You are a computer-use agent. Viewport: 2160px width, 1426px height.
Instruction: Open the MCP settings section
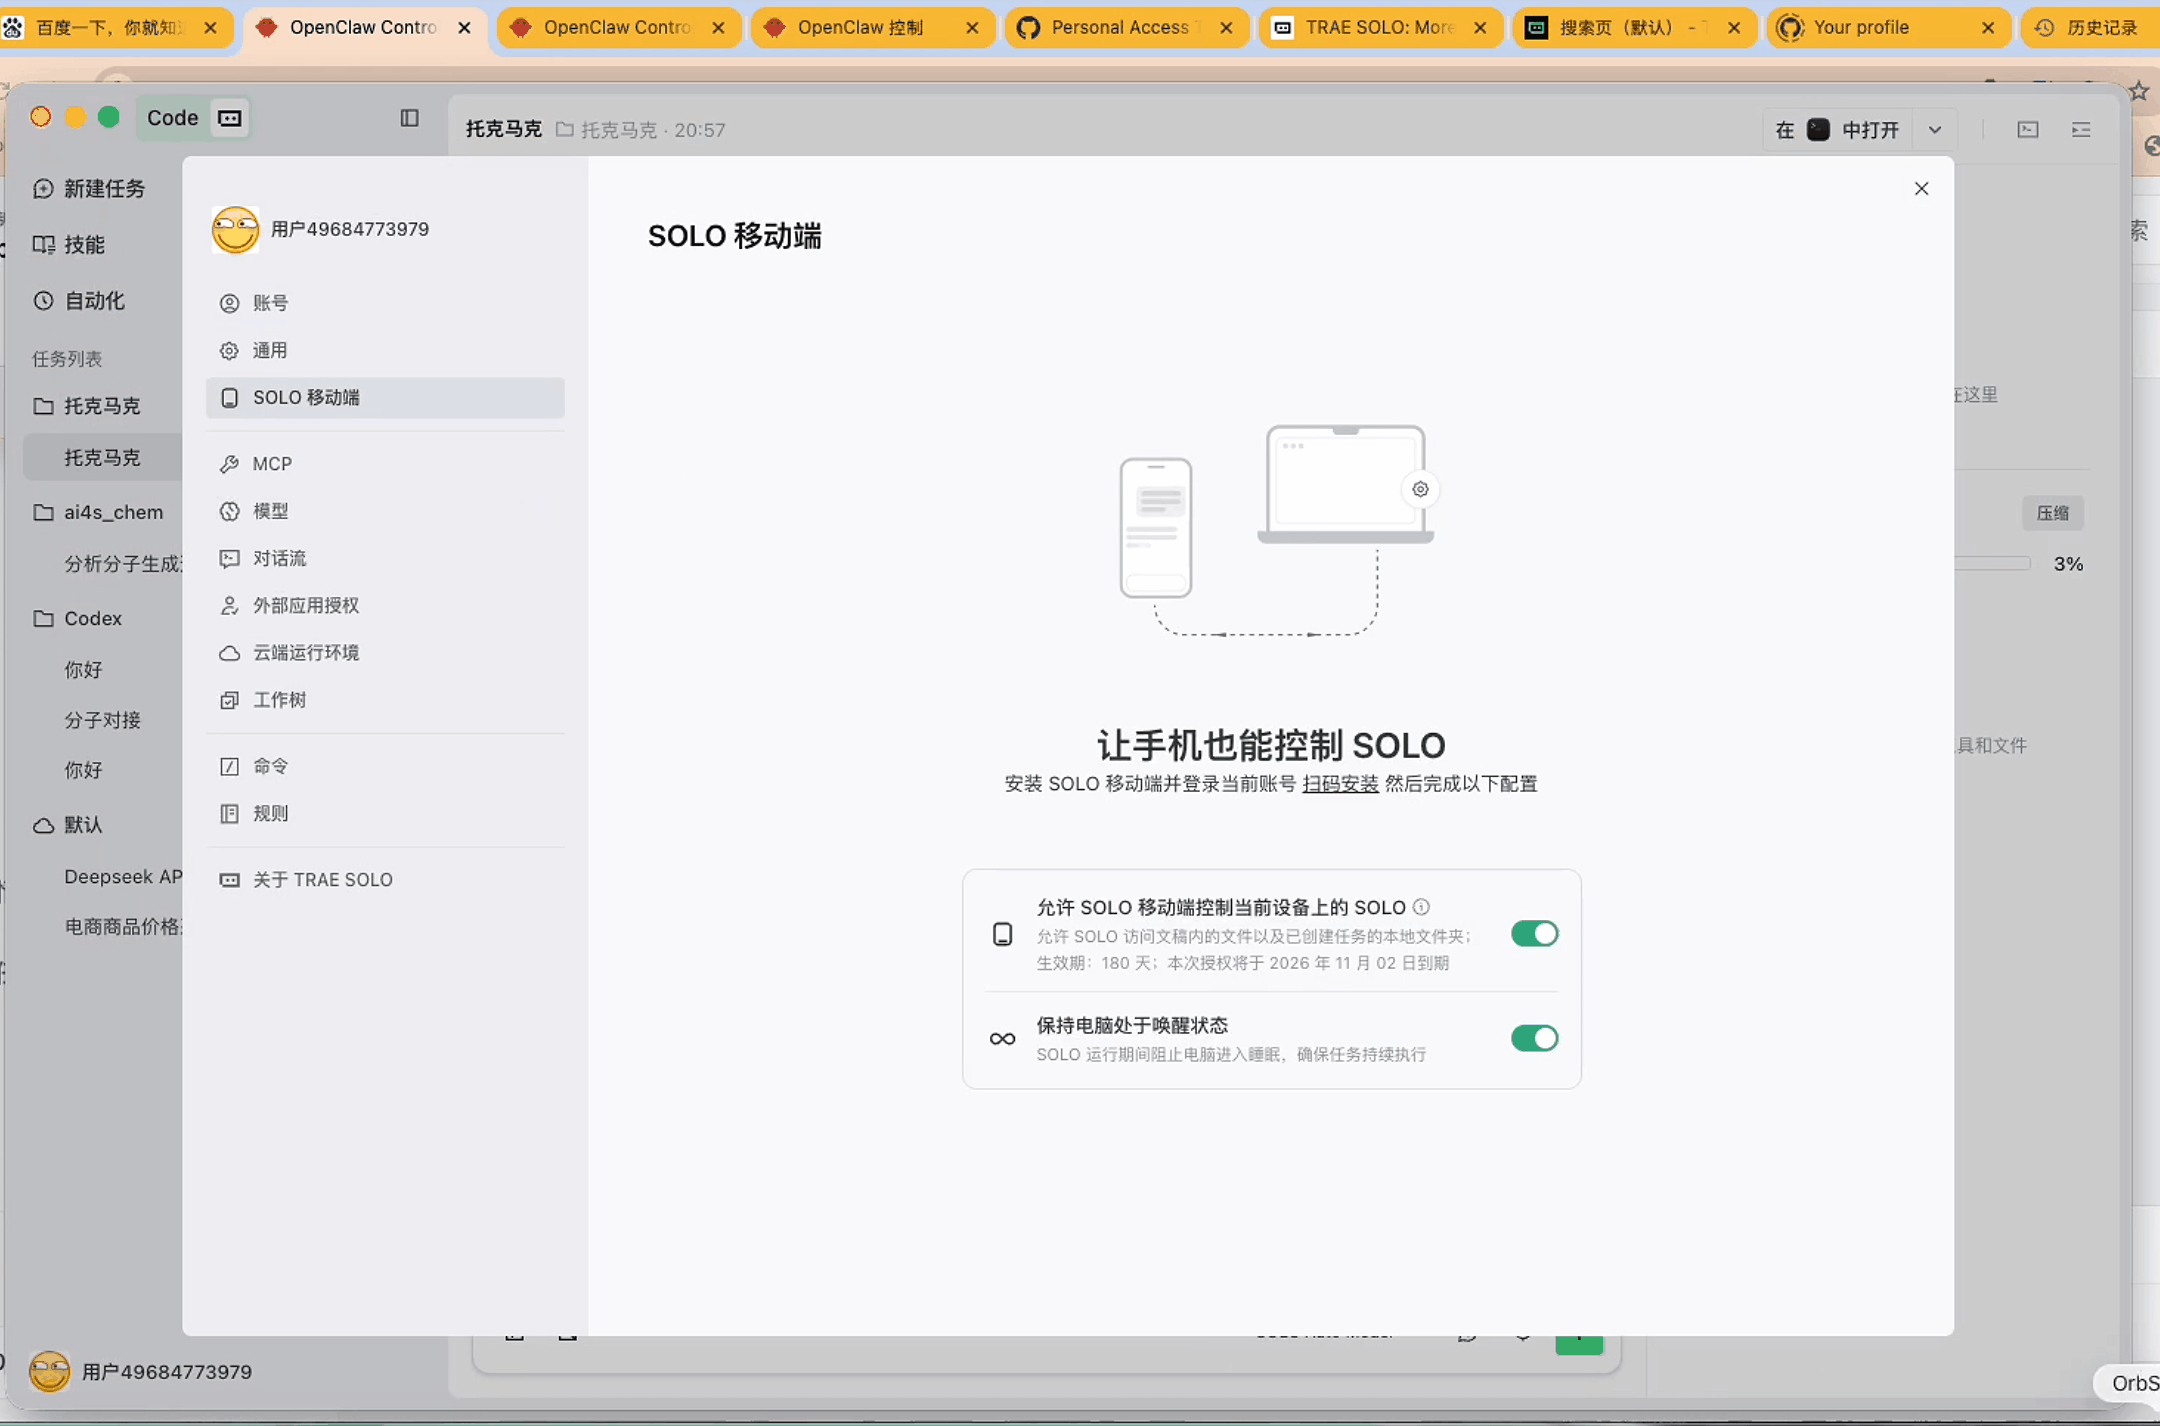click(x=385, y=464)
